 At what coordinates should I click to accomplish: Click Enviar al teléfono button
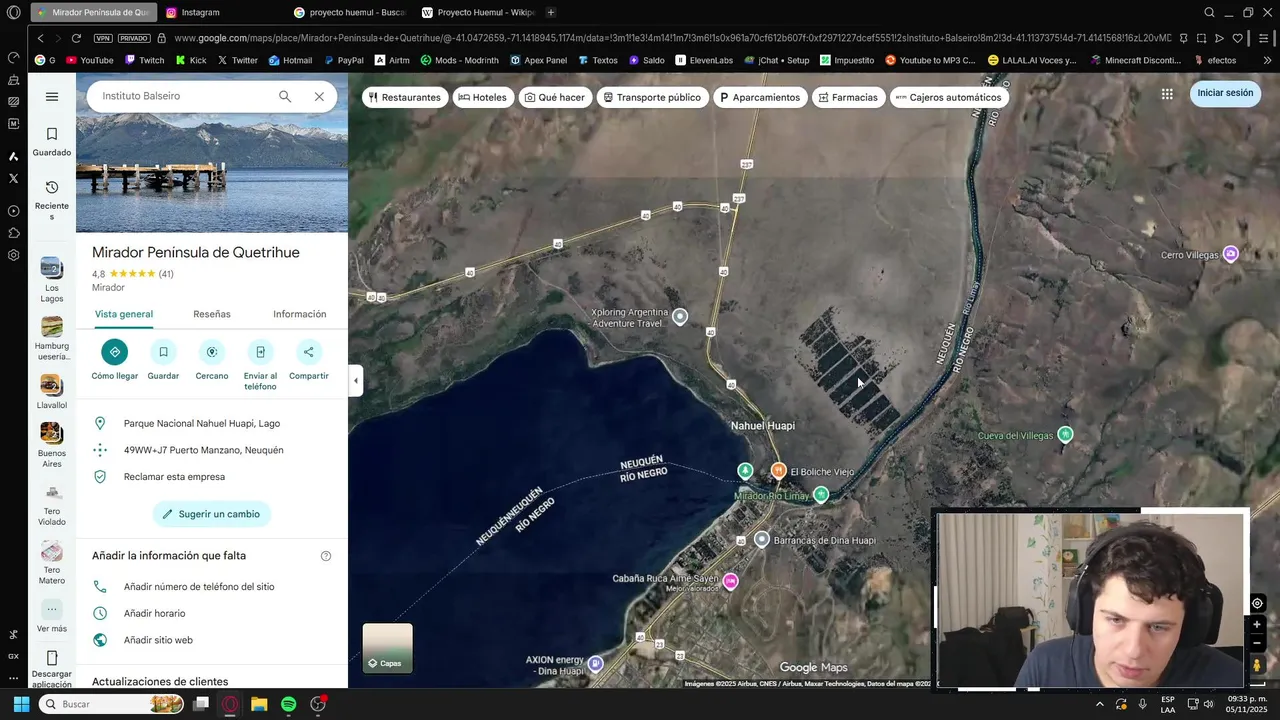click(260, 365)
